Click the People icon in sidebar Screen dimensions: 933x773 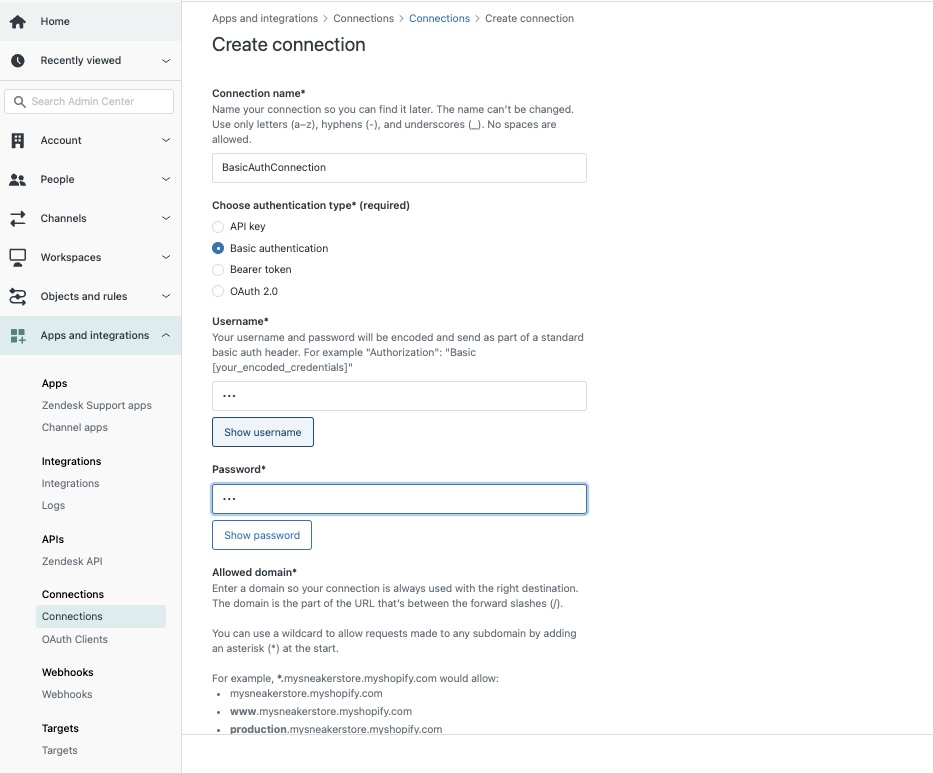pos(18,180)
